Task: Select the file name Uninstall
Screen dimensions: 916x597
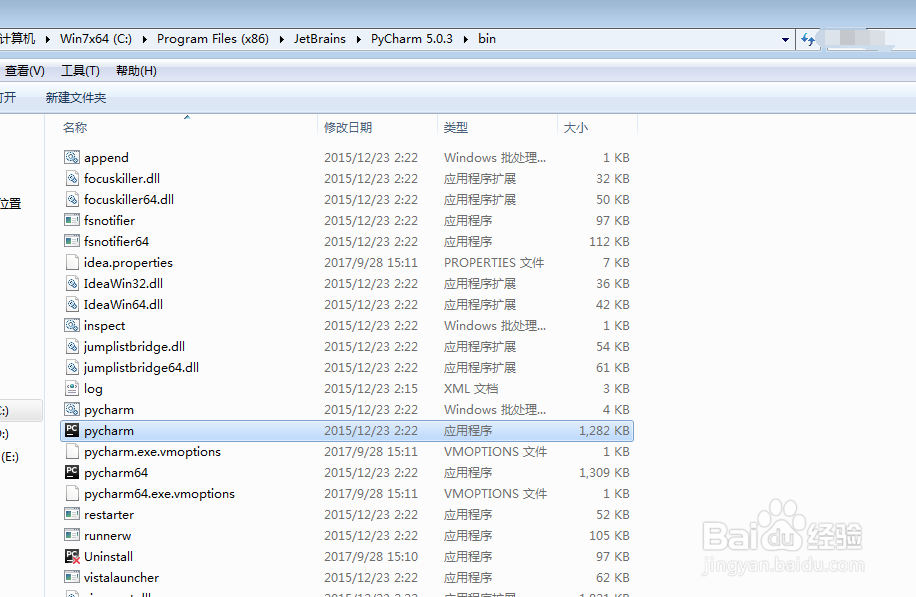Action: (109, 557)
